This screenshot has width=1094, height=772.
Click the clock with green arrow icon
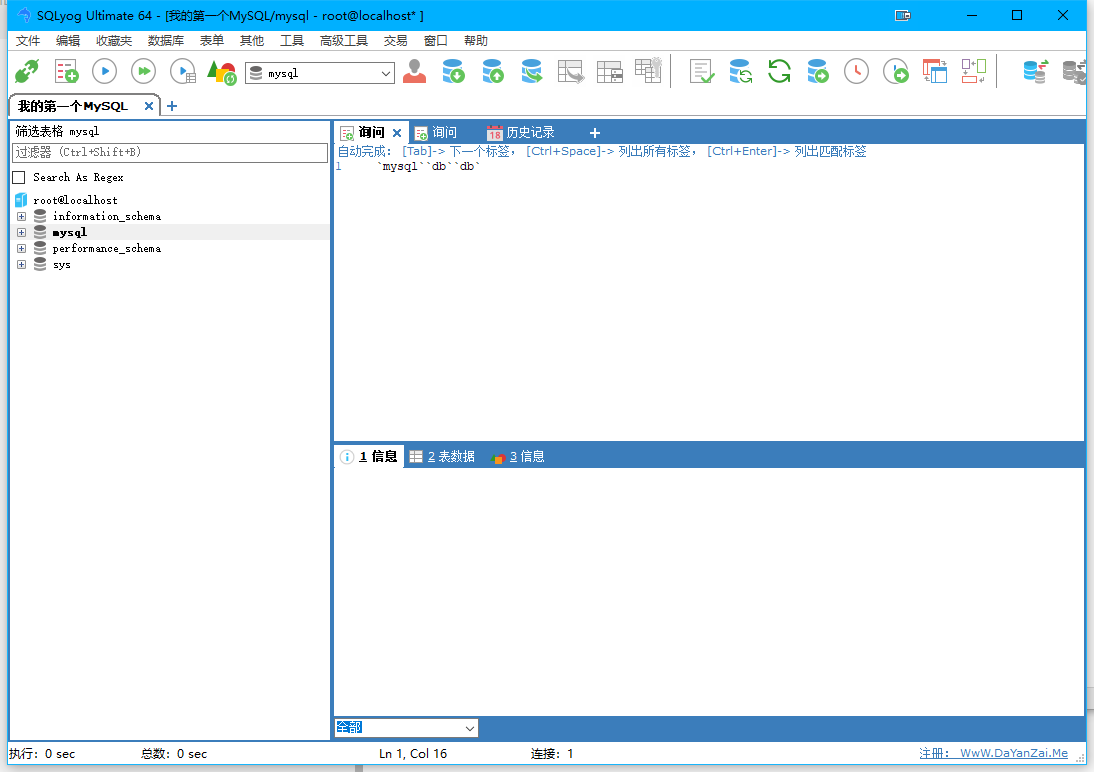[x=896, y=71]
